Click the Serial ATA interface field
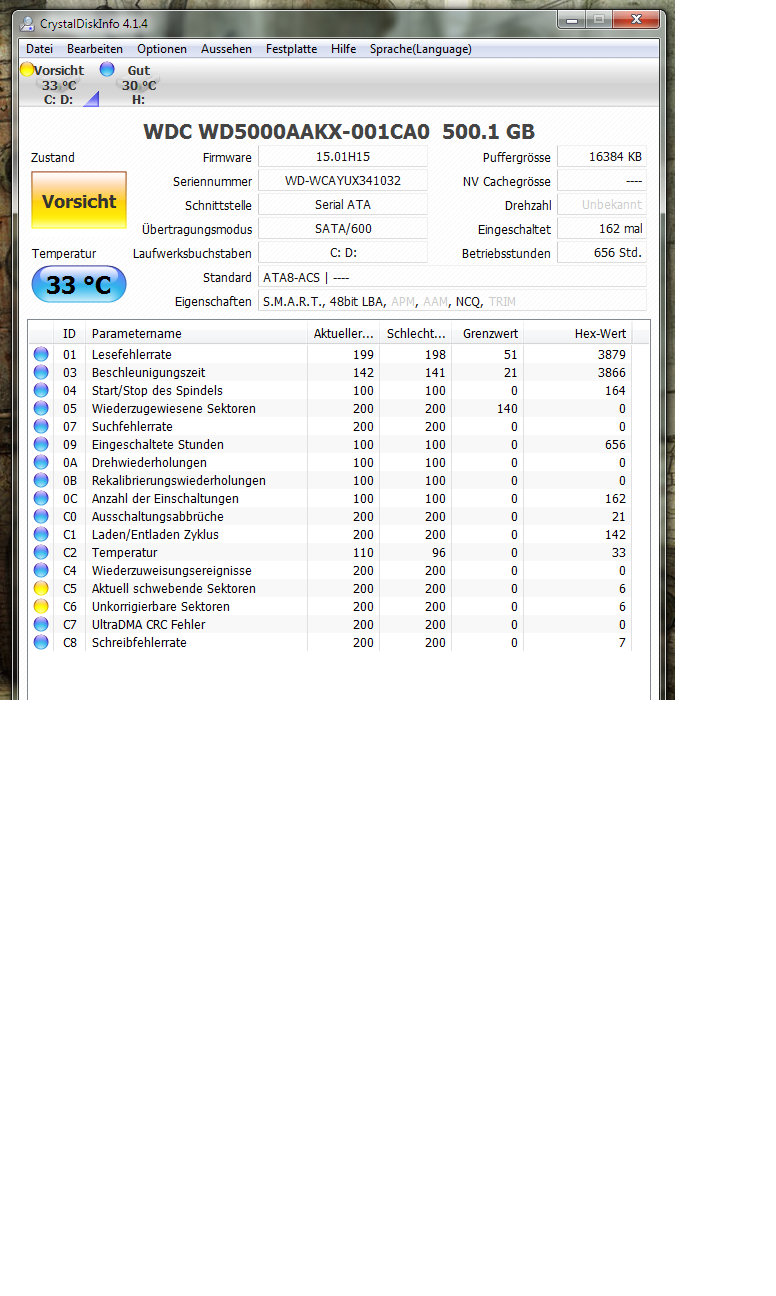Screen dimensions: 776x1296 pos(343,205)
